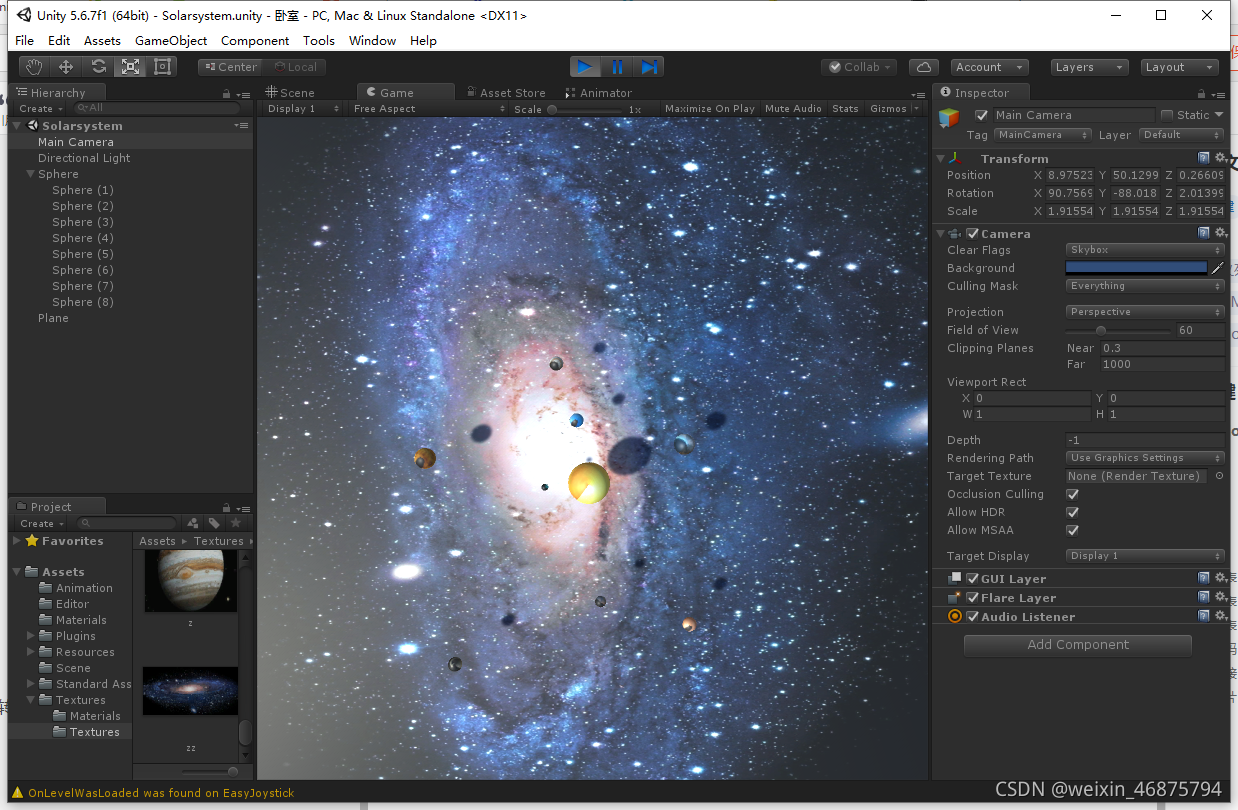
Task: Toggle the Audio Listener enabled checkbox
Action: pos(972,616)
